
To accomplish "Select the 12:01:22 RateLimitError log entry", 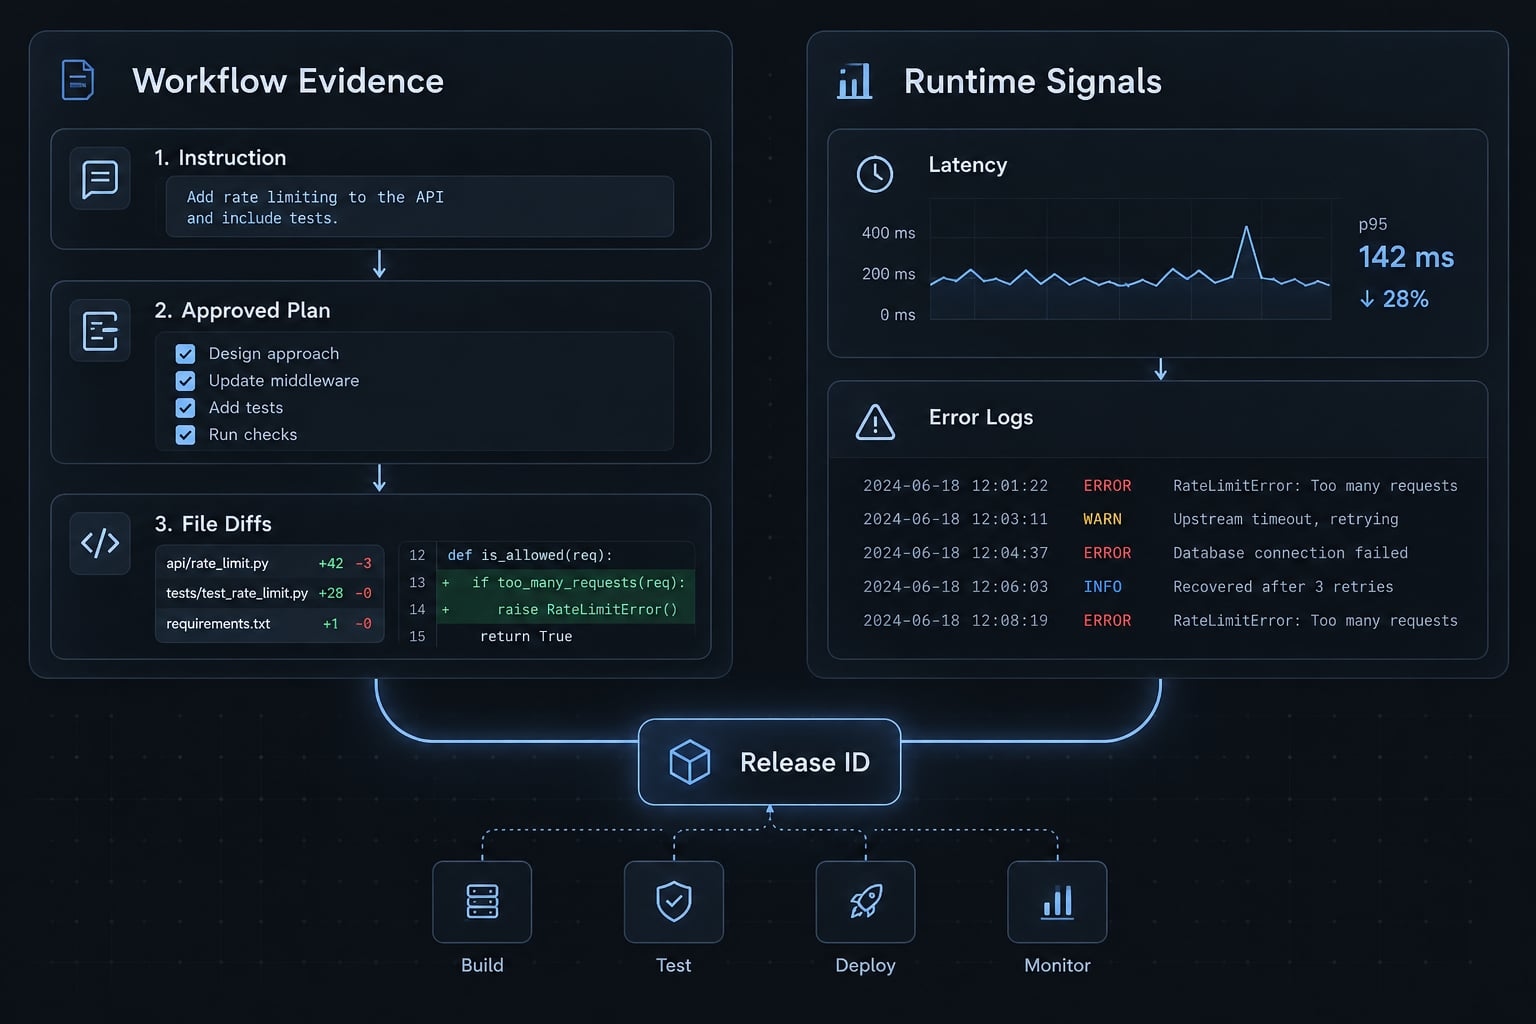I will (x=1160, y=486).
